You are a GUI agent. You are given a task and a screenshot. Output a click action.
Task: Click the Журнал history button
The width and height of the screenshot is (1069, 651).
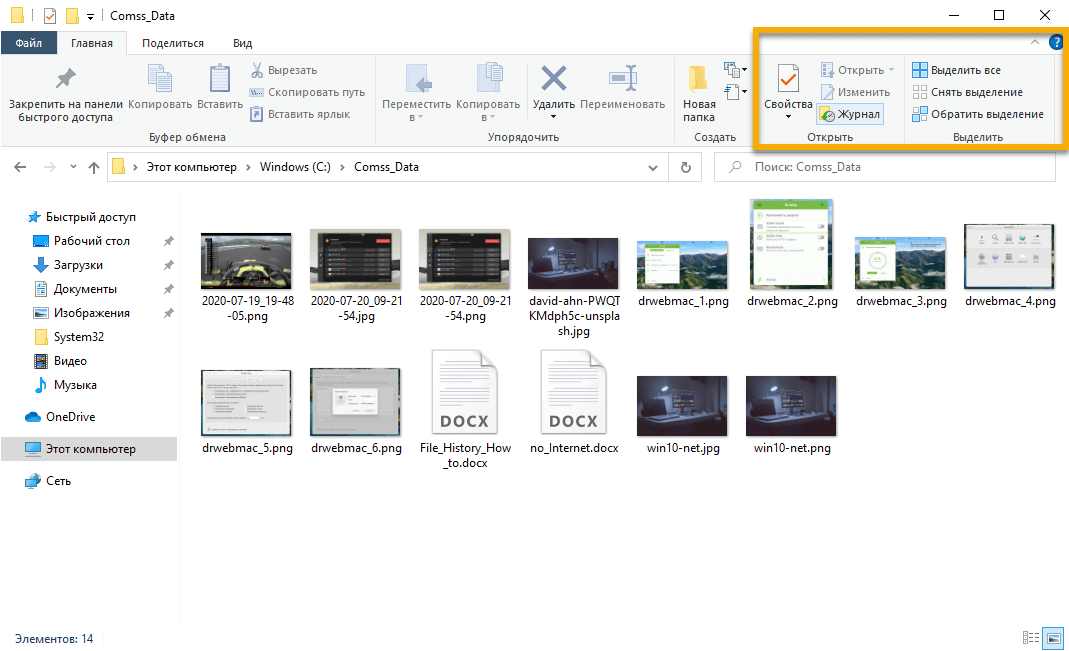850,115
